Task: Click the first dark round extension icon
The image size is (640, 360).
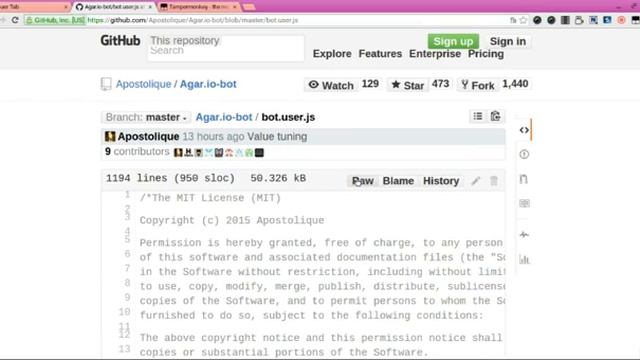Action: click(x=537, y=20)
